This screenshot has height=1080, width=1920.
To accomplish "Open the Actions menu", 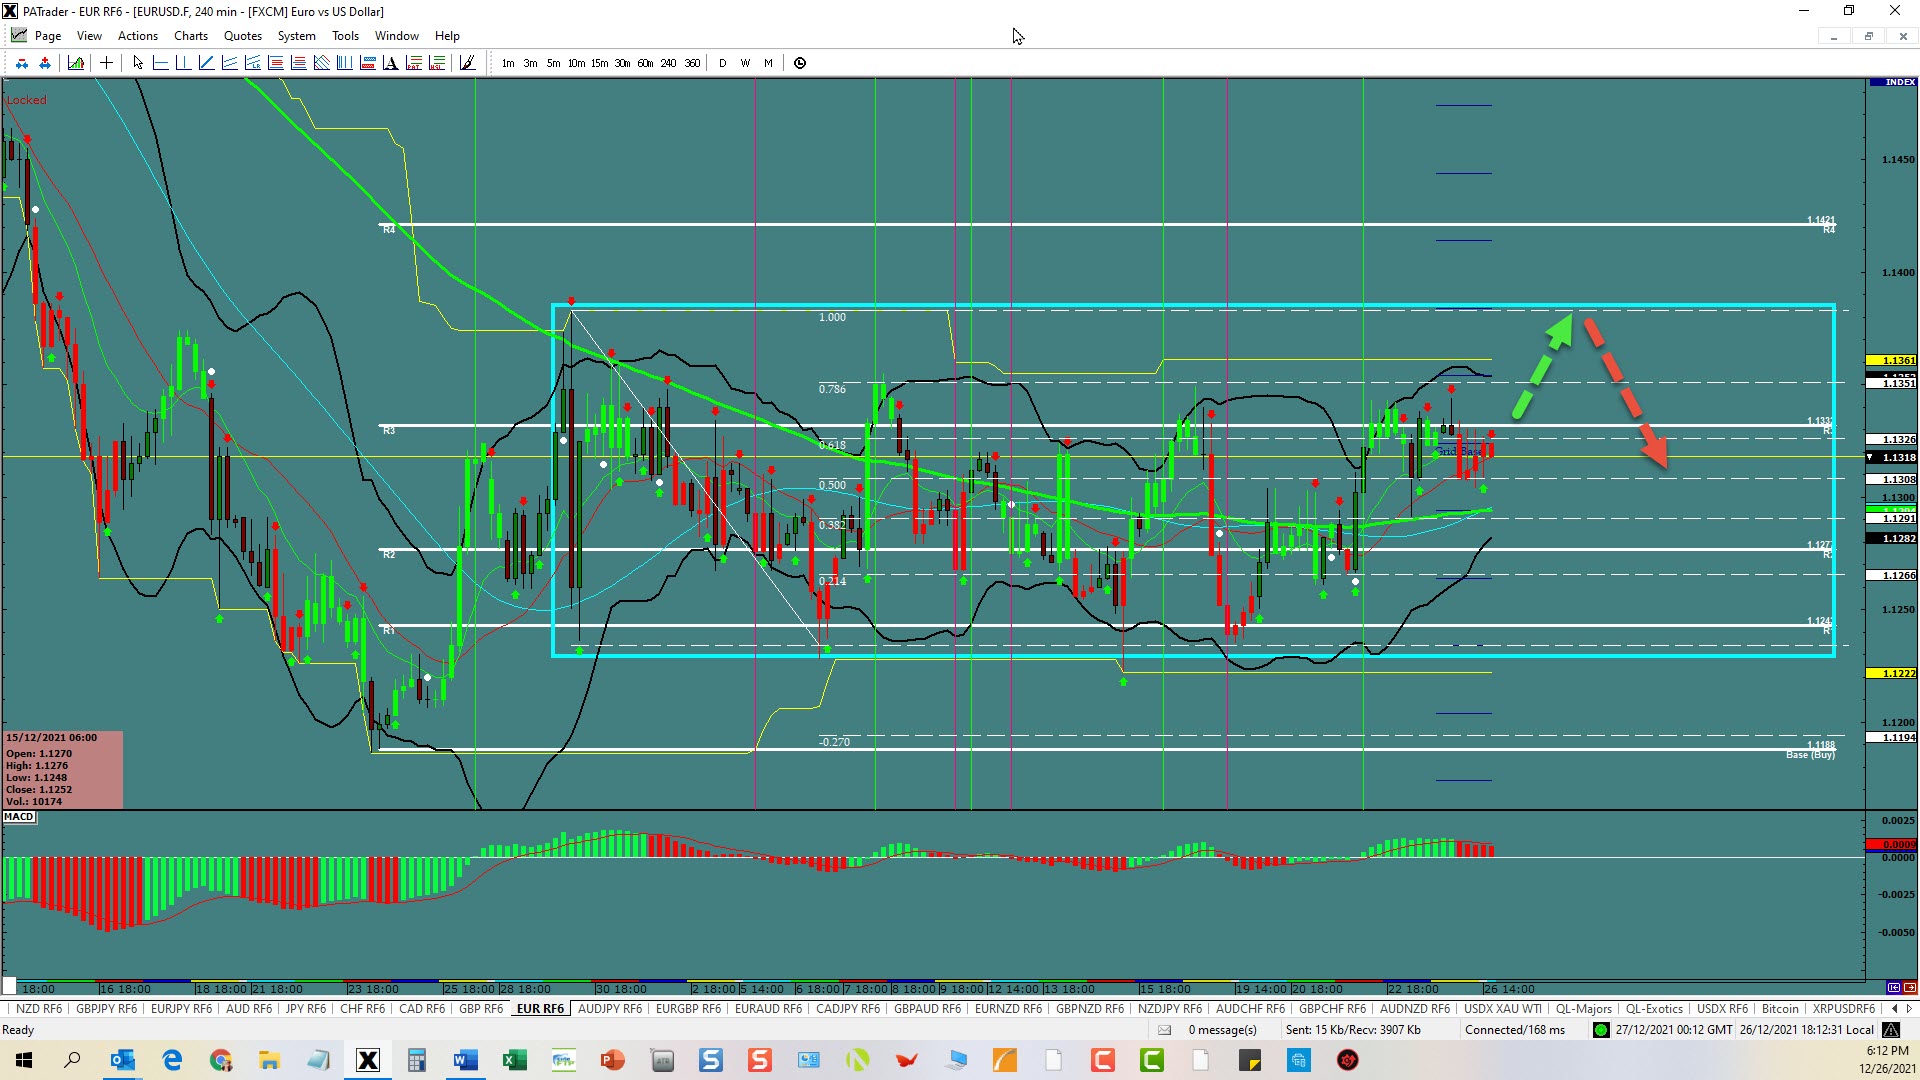I will coord(138,36).
